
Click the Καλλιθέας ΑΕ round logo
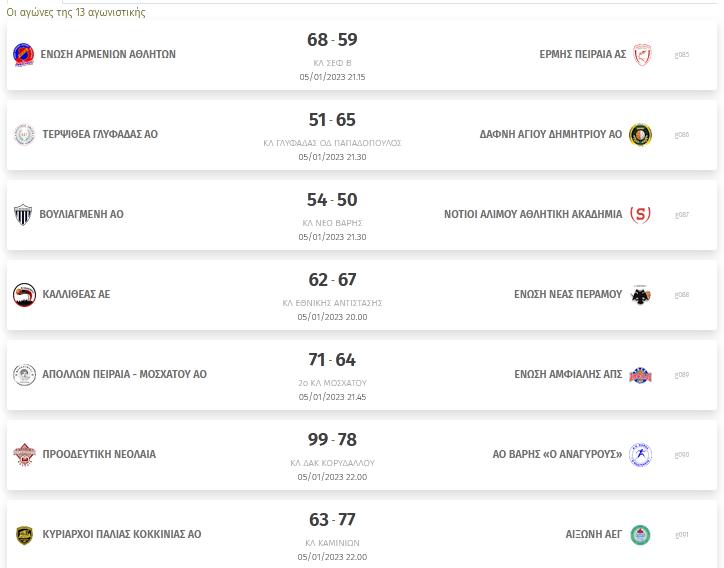pos(24,295)
